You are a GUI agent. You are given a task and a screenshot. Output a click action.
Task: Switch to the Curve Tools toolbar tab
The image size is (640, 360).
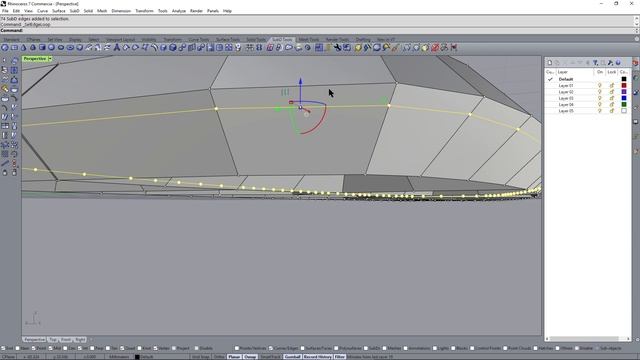pyautogui.click(x=199, y=40)
